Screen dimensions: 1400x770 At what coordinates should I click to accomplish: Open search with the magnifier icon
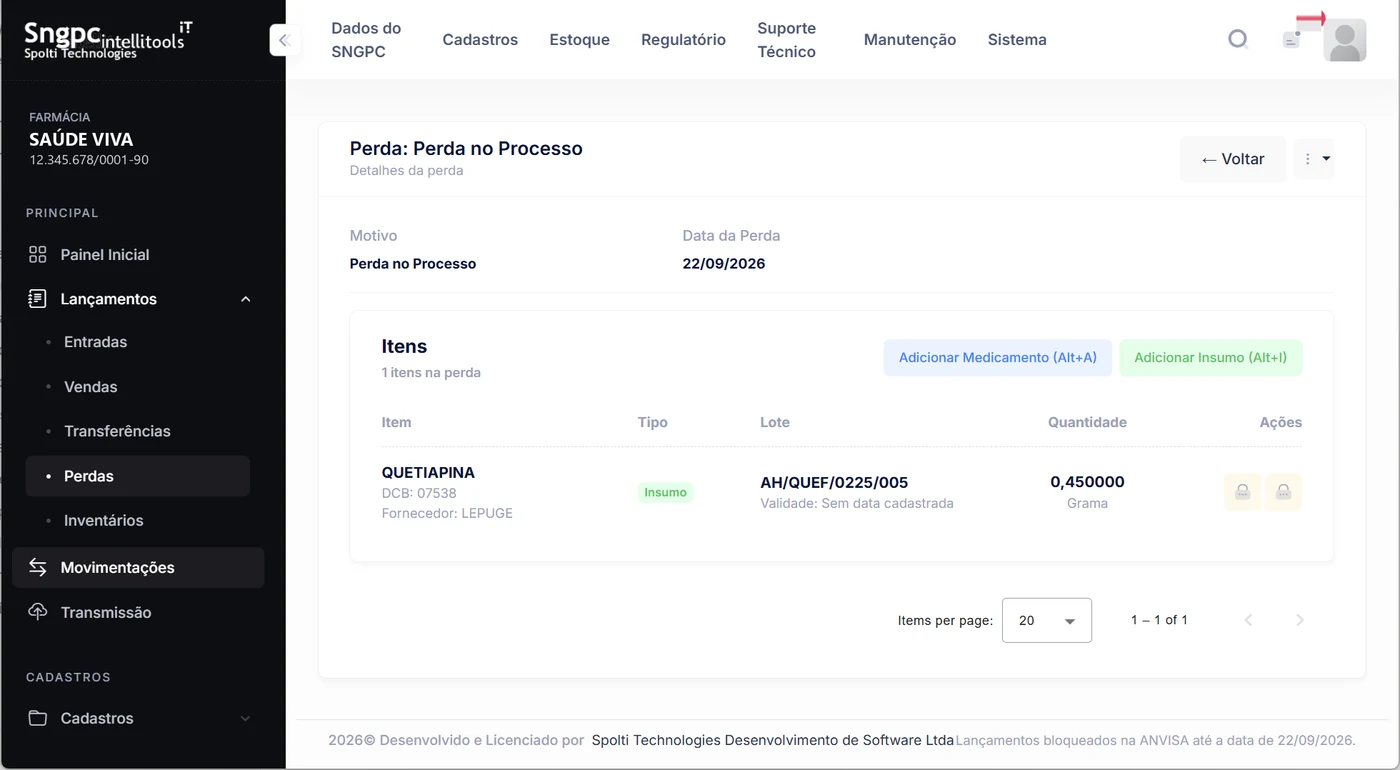coord(1238,40)
